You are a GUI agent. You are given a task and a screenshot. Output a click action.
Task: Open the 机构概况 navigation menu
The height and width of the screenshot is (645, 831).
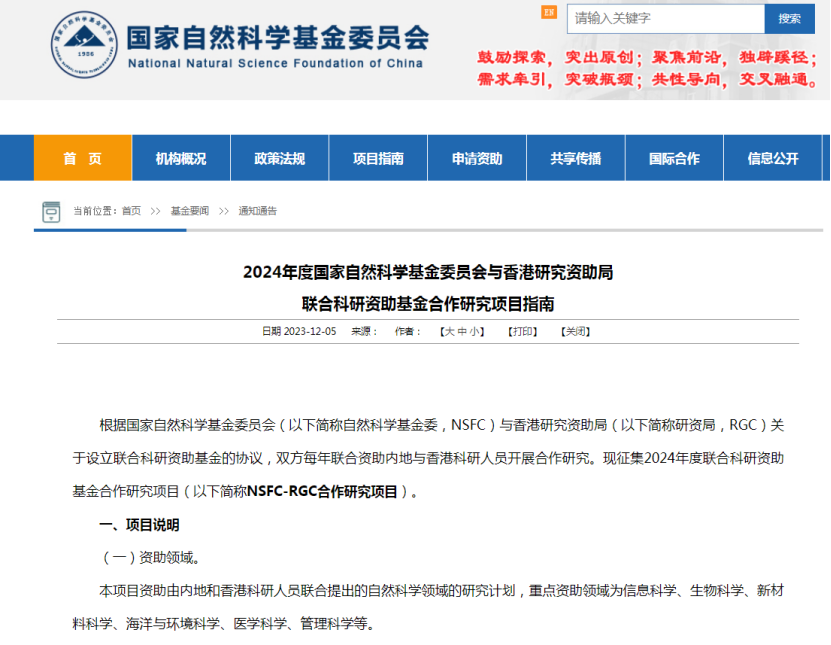tap(181, 158)
